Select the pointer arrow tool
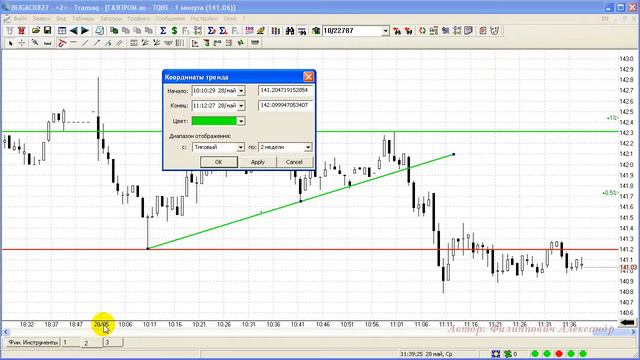The image size is (640, 360). pos(10,43)
